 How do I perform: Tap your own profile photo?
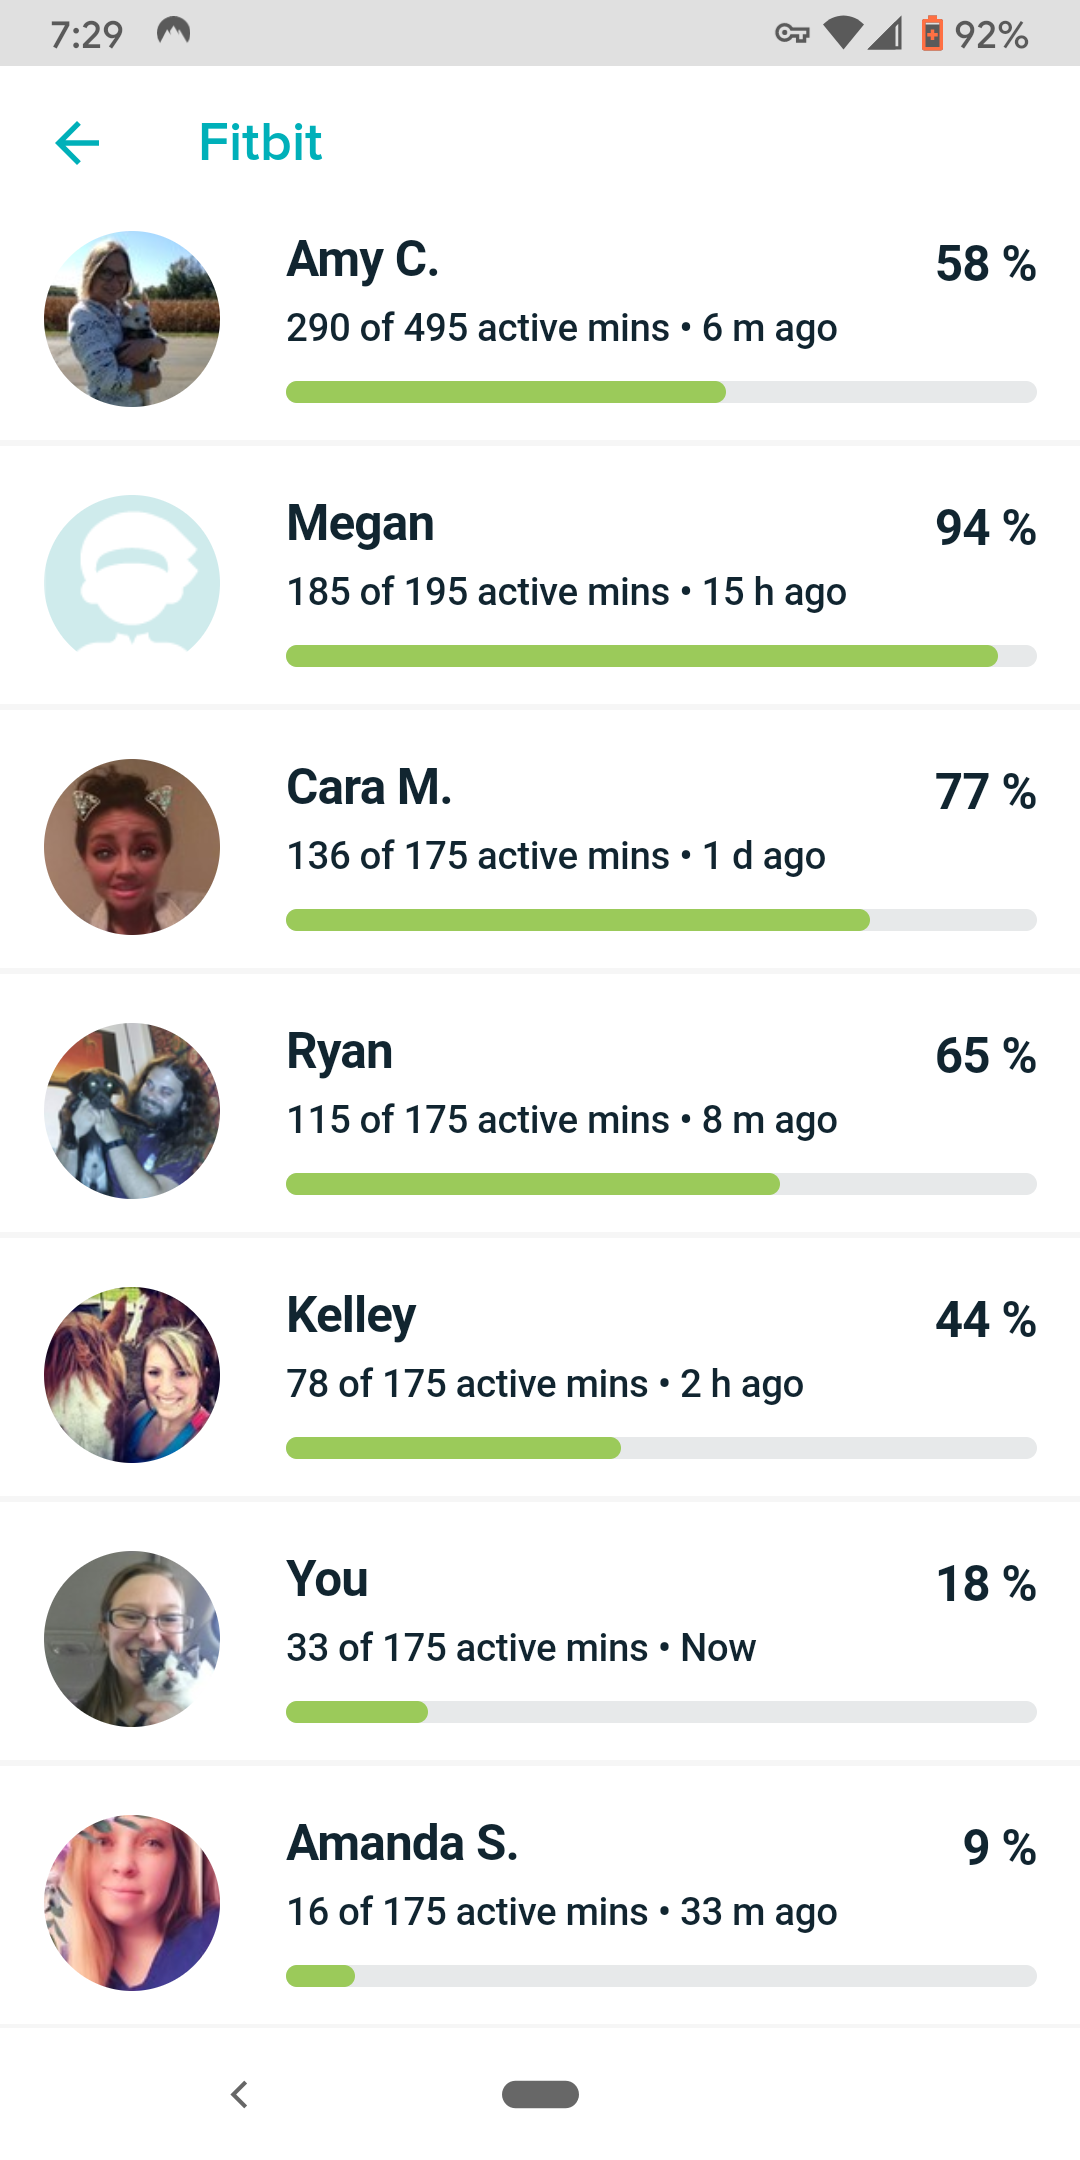[x=132, y=1639]
